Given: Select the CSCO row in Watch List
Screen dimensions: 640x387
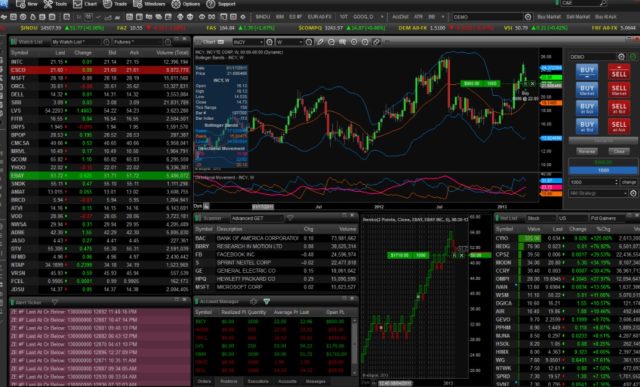Looking at the screenshot, I should coord(100,70).
